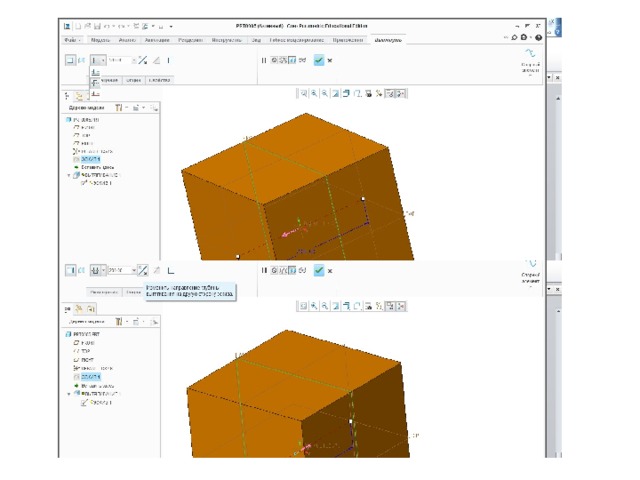
Task: Click the flip depth direction icon
Action: (144, 60)
